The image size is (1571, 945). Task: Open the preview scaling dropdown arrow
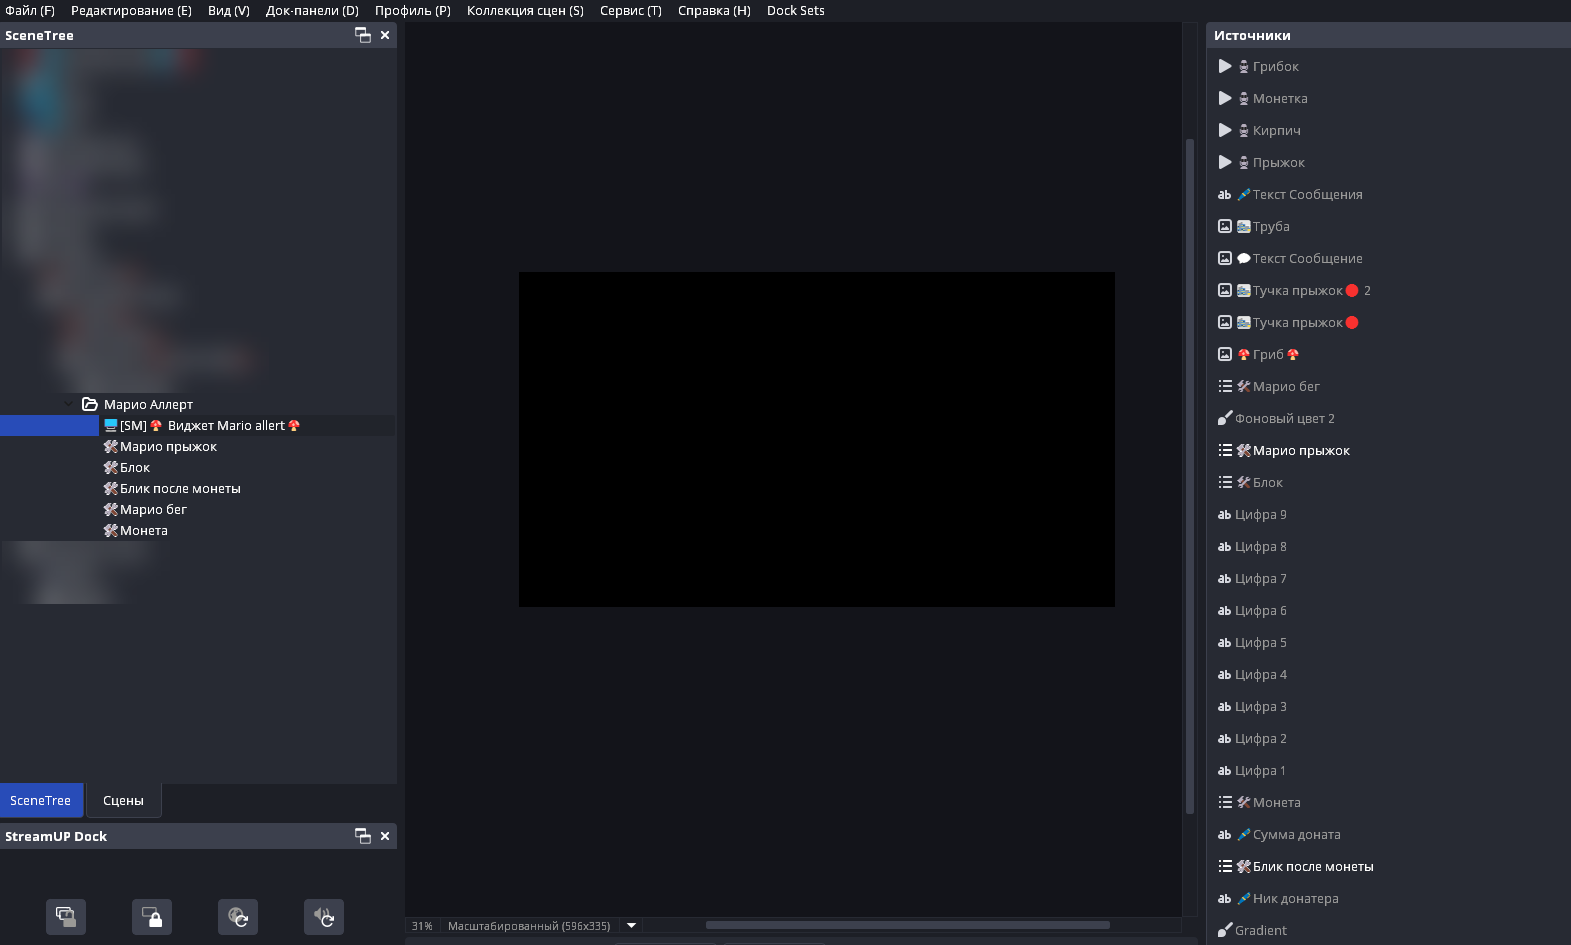click(x=631, y=926)
